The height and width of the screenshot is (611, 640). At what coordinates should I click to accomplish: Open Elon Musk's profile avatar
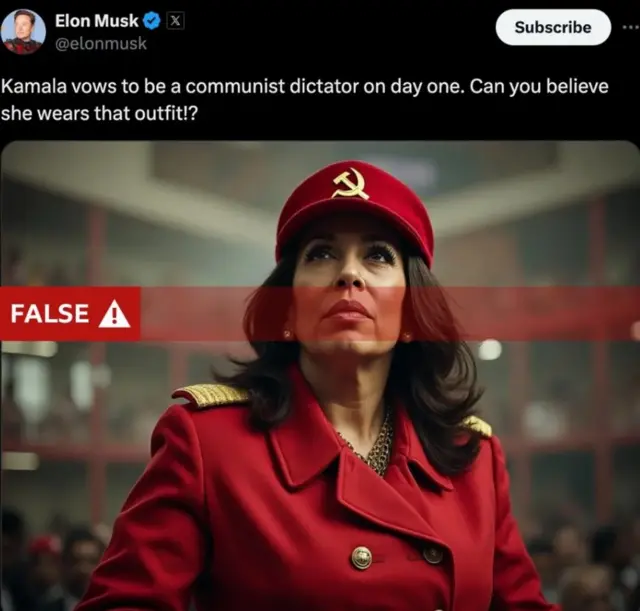point(23,32)
